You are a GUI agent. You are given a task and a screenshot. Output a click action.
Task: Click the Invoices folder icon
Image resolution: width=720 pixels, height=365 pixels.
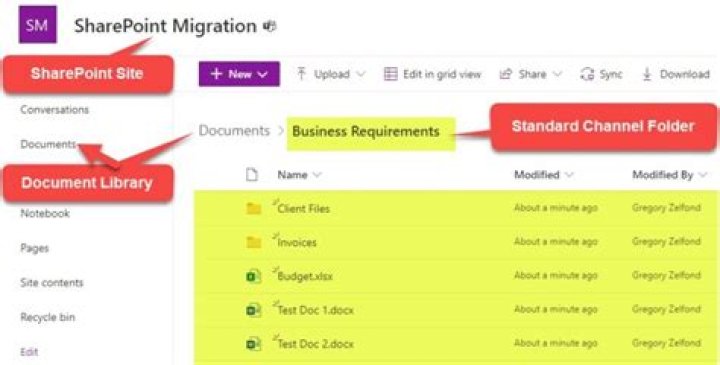pos(253,242)
